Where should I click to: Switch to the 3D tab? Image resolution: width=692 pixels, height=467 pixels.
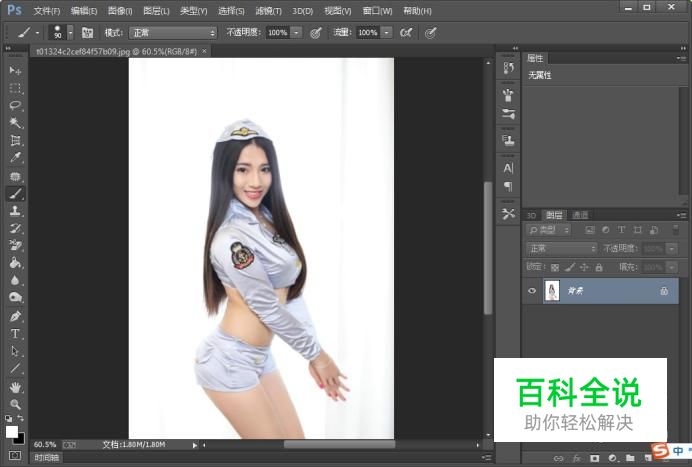click(x=531, y=215)
